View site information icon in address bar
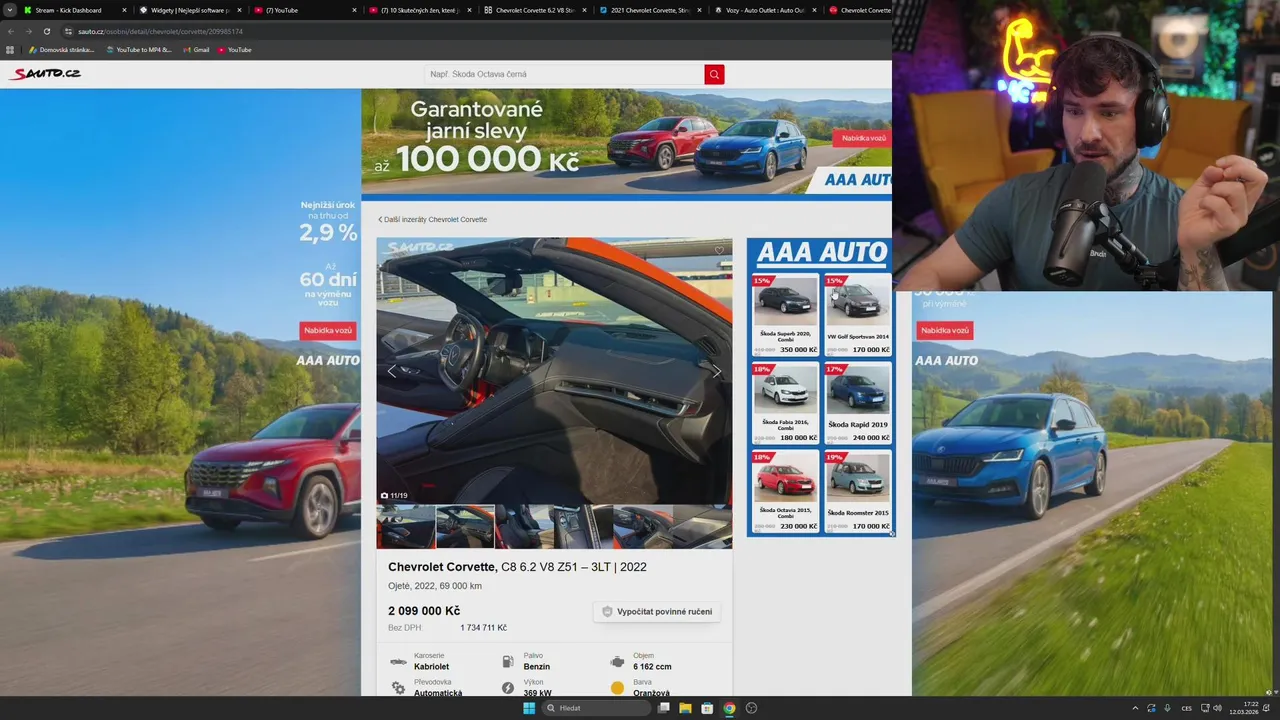The width and height of the screenshot is (1280, 720). click(x=68, y=31)
